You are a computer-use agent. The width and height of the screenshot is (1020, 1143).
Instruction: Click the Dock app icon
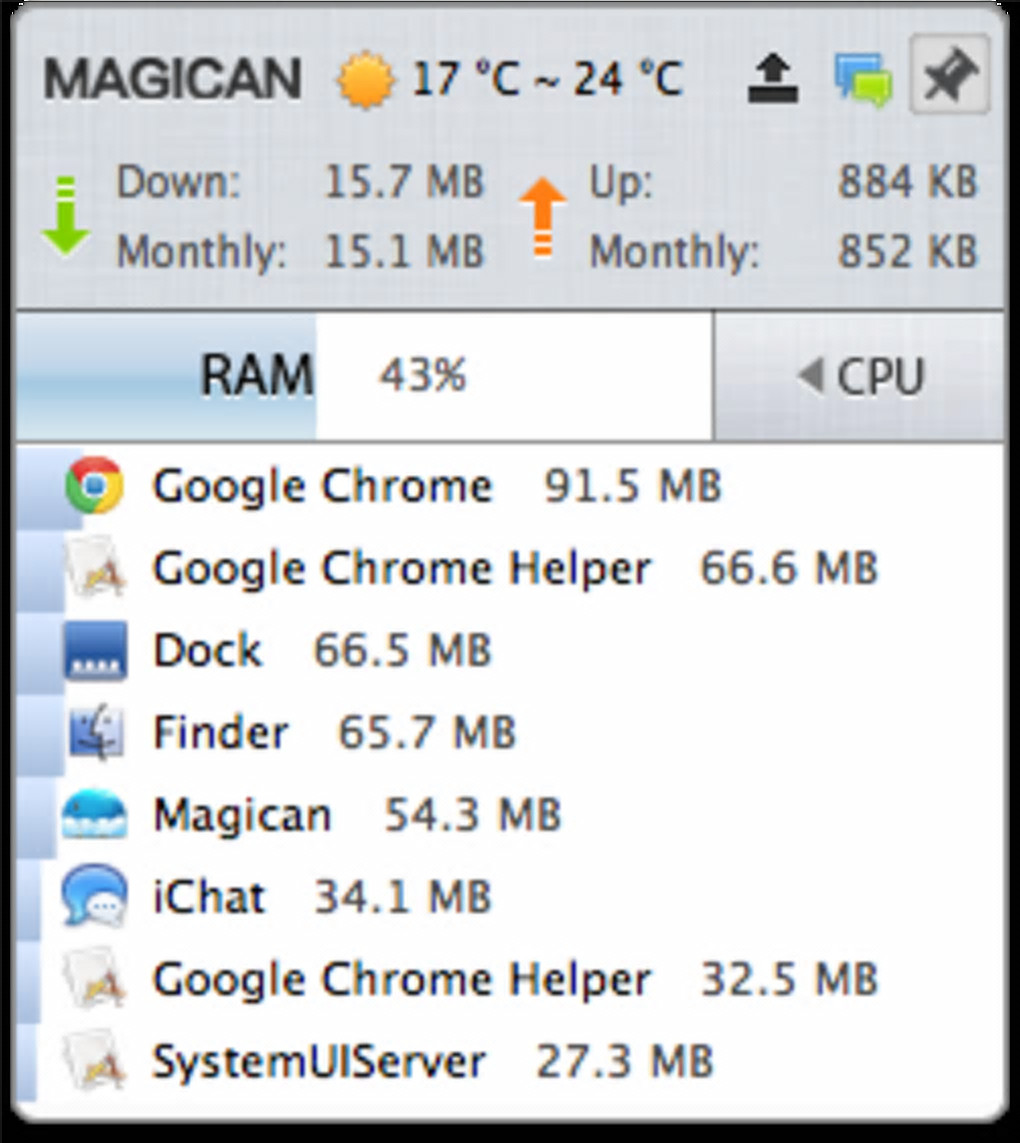(x=95, y=651)
